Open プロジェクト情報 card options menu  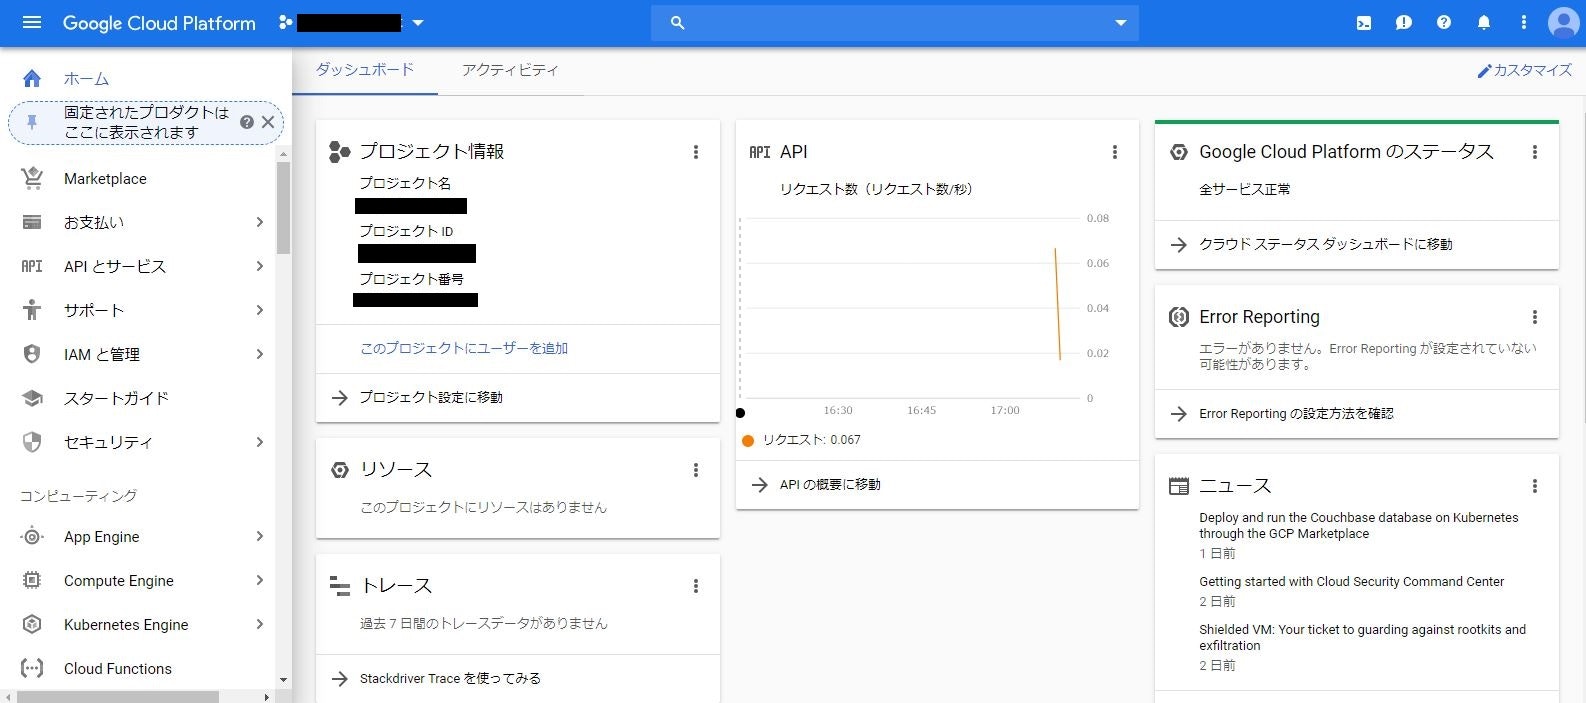point(696,152)
